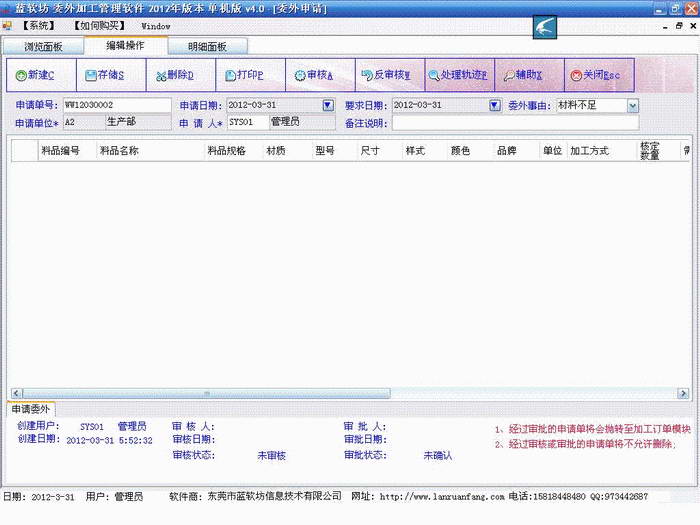
Task: Save with the 存储S toolbar button
Action: [111, 75]
